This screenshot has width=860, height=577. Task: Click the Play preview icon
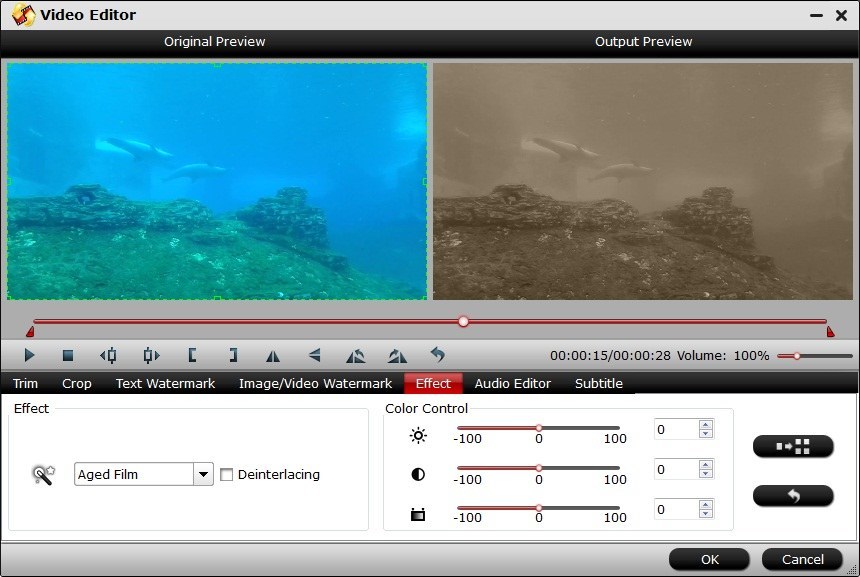coord(28,355)
